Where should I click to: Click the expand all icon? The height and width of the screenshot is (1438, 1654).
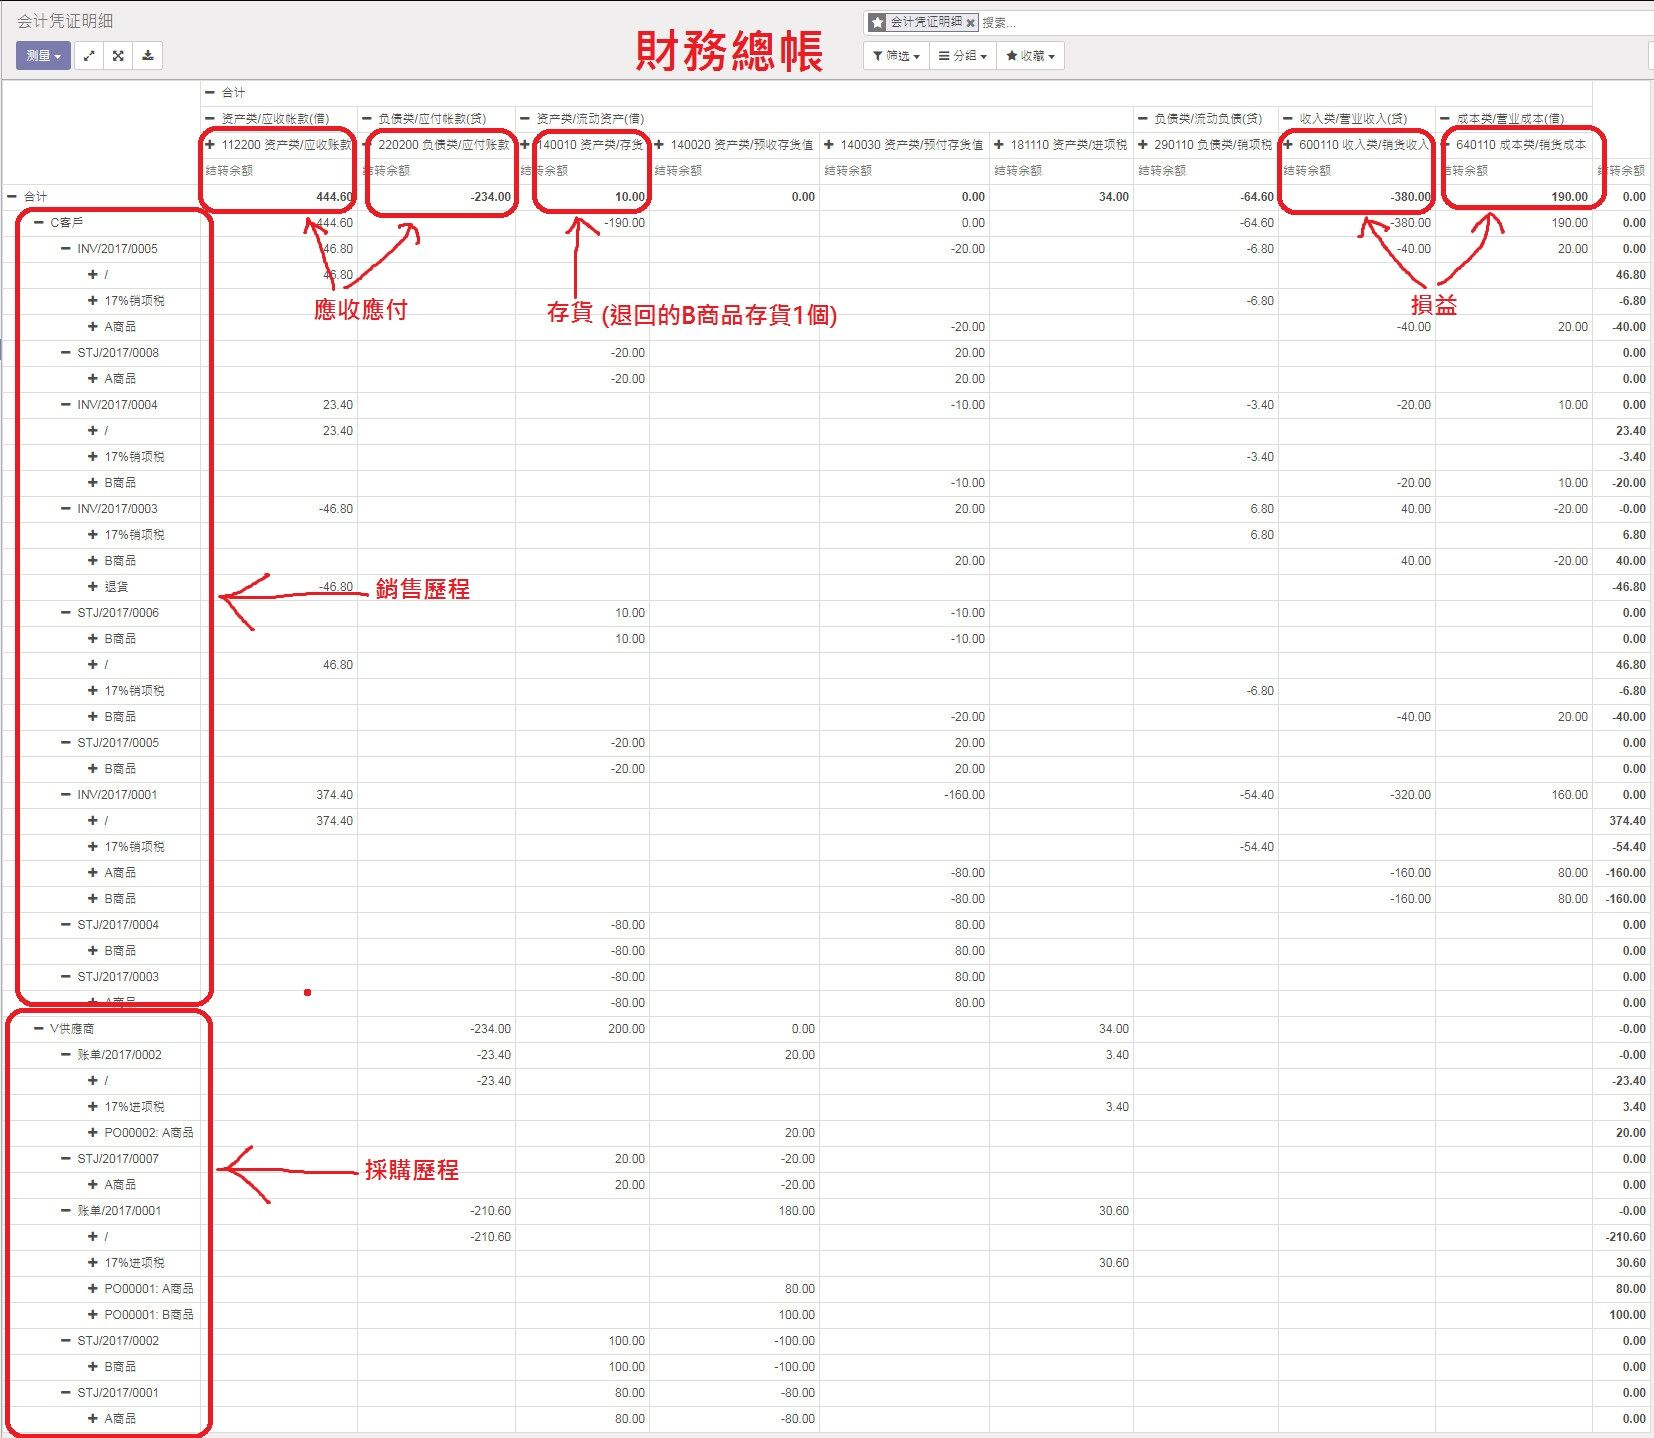pos(118,56)
